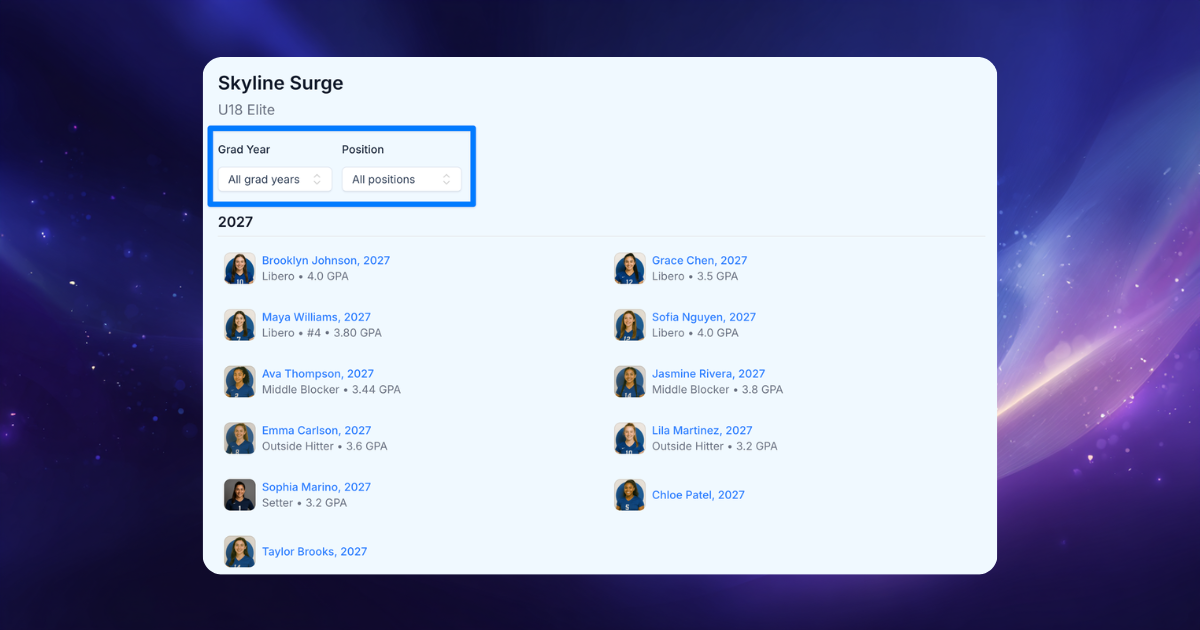Open the Grad Year dropdown
The width and height of the screenshot is (1200, 630).
click(x=275, y=179)
